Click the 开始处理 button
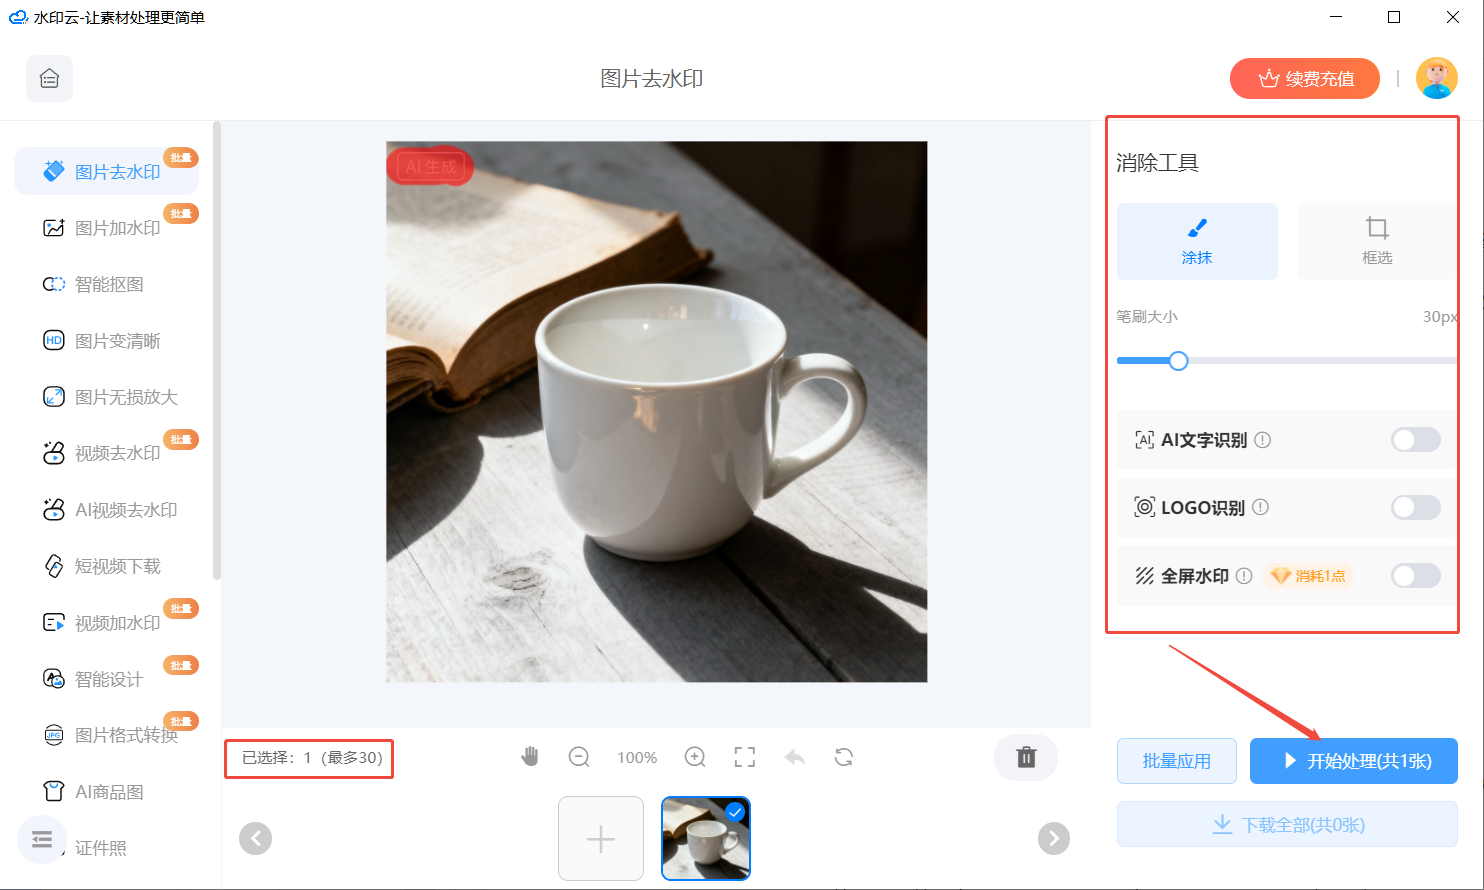The width and height of the screenshot is (1484, 890). click(1353, 761)
